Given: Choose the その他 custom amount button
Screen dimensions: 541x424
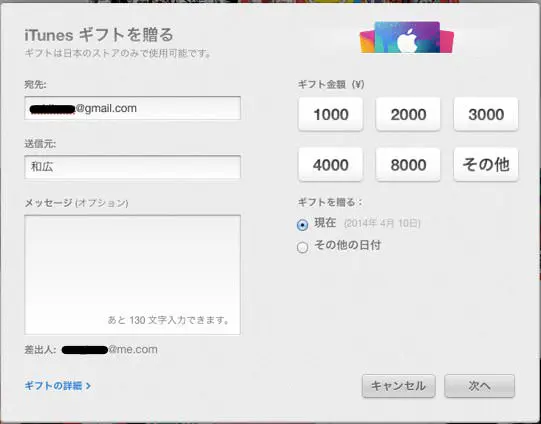Looking at the screenshot, I should click(x=486, y=165).
